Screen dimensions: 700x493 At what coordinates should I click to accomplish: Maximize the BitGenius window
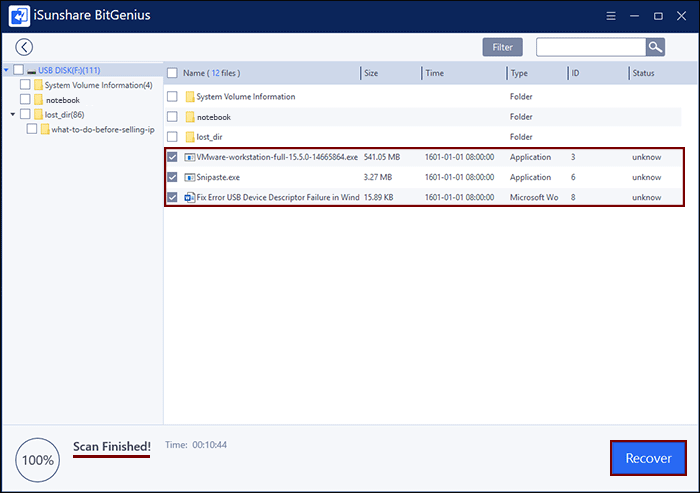coord(658,16)
